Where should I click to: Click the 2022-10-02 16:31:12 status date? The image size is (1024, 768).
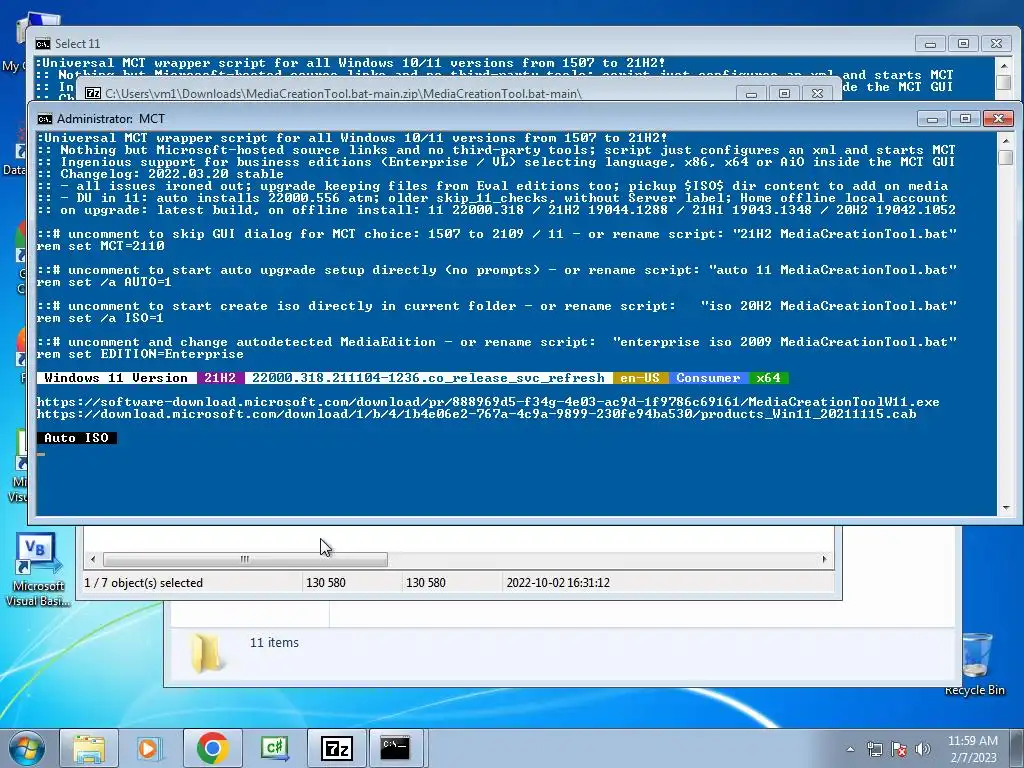[558, 583]
